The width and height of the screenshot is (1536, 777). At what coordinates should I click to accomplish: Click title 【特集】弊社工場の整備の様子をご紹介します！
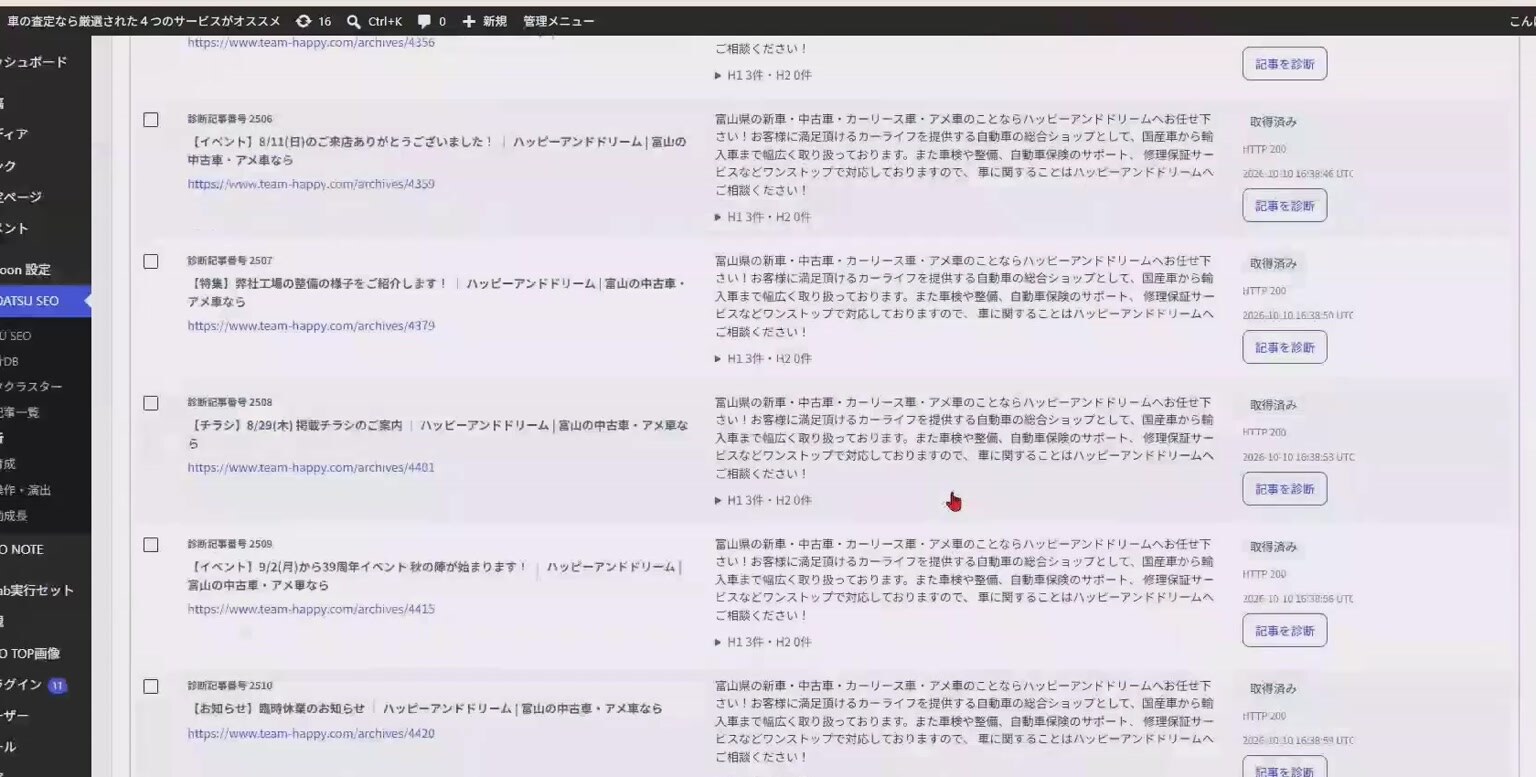(x=318, y=283)
